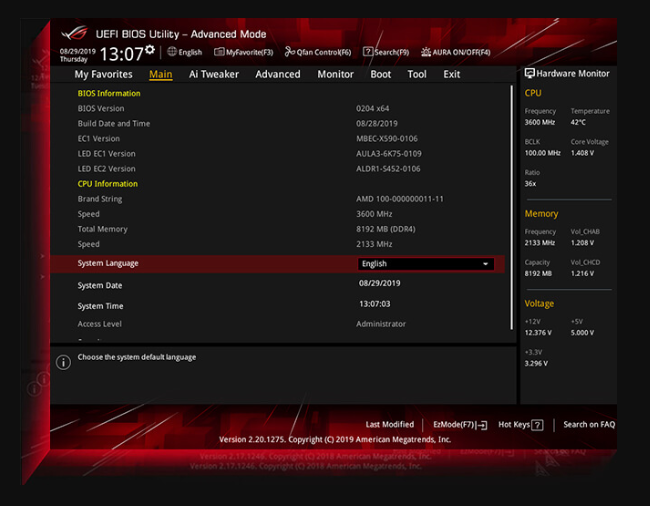Click the EzMode exit arrow icon
Screen dimensions: 650x506
pos(482,425)
